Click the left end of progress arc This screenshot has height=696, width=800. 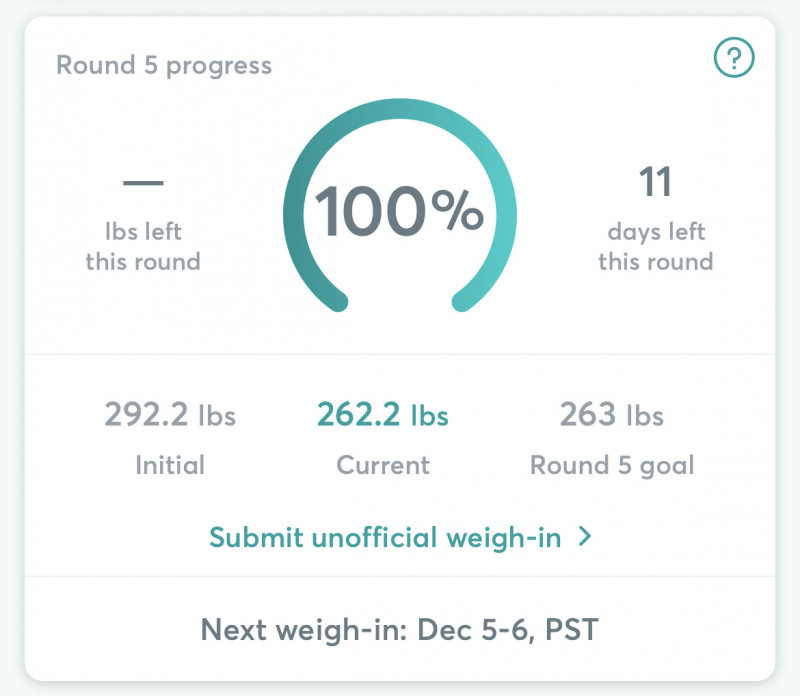tap(337, 302)
